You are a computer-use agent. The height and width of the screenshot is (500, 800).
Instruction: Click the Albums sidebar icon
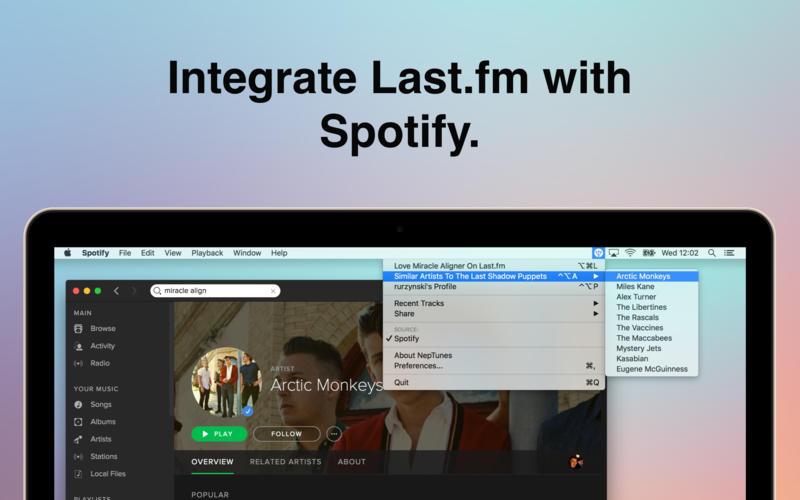(x=78, y=422)
